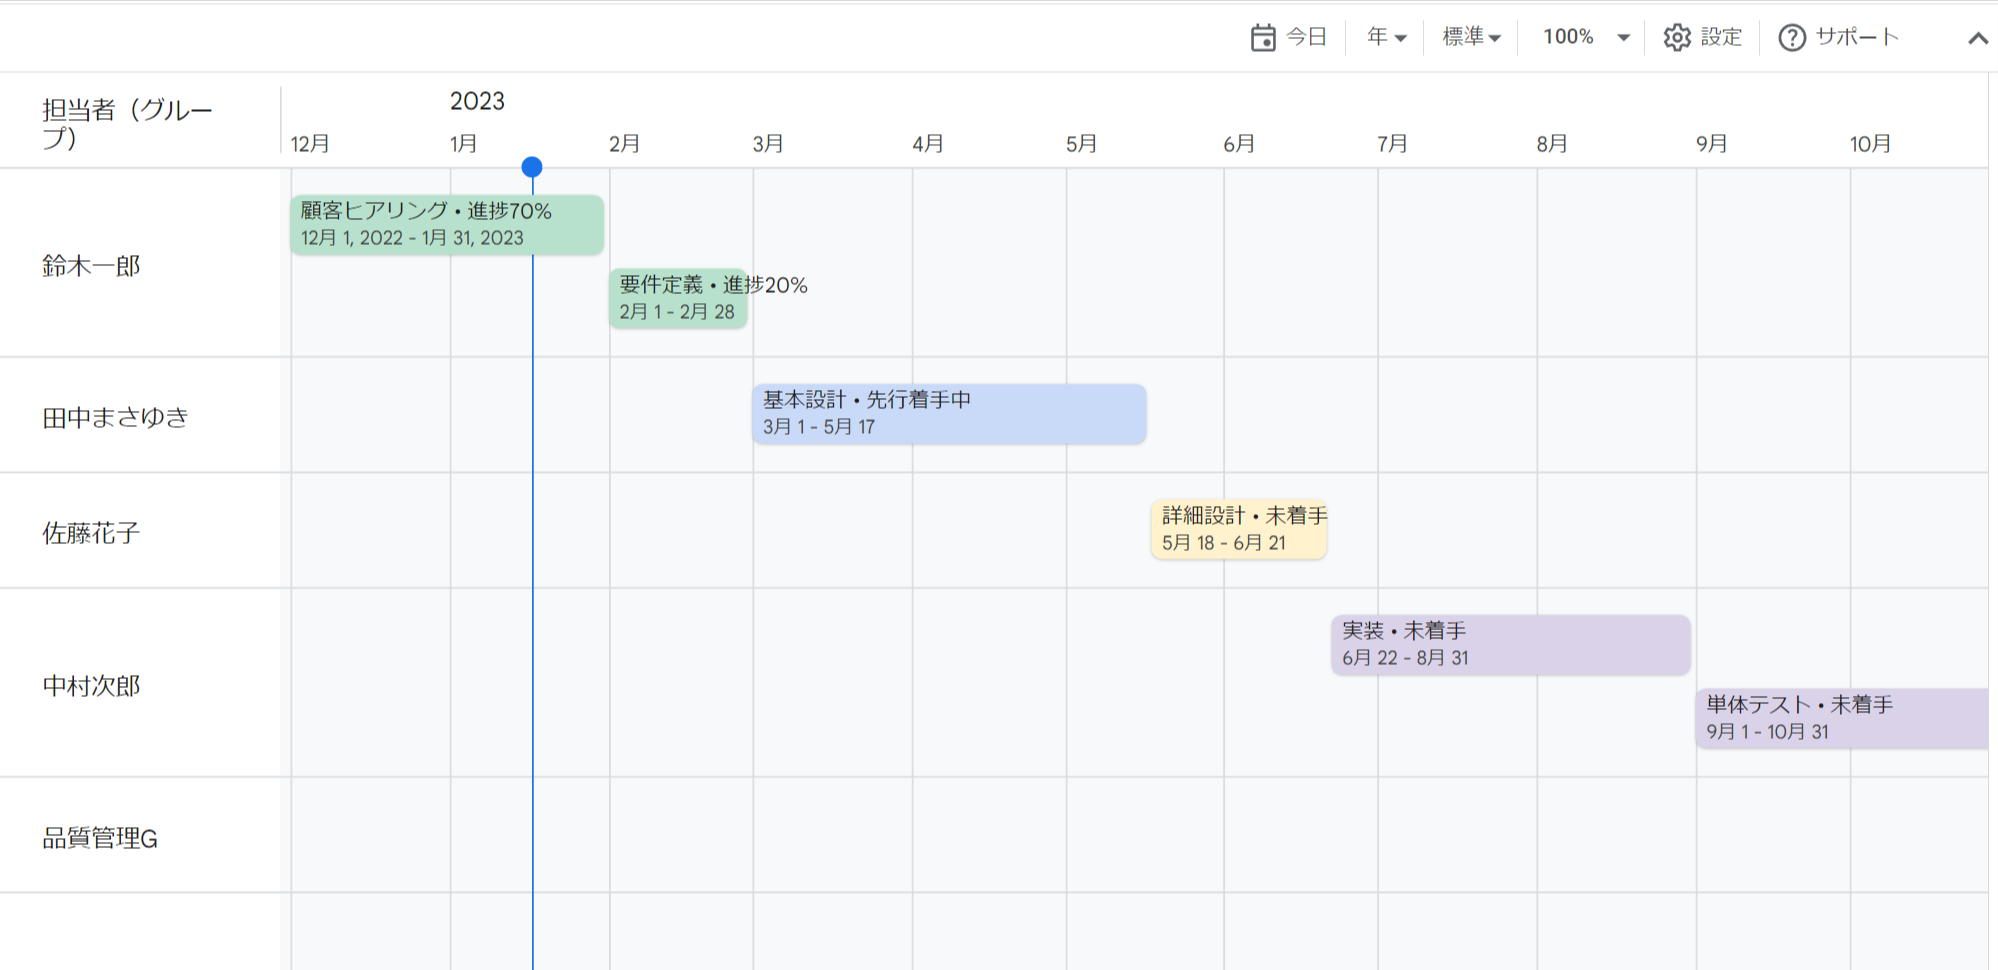Viewport: 1998px width, 970px height.
Task: Click the 8月 month header
Action: 1552,144
